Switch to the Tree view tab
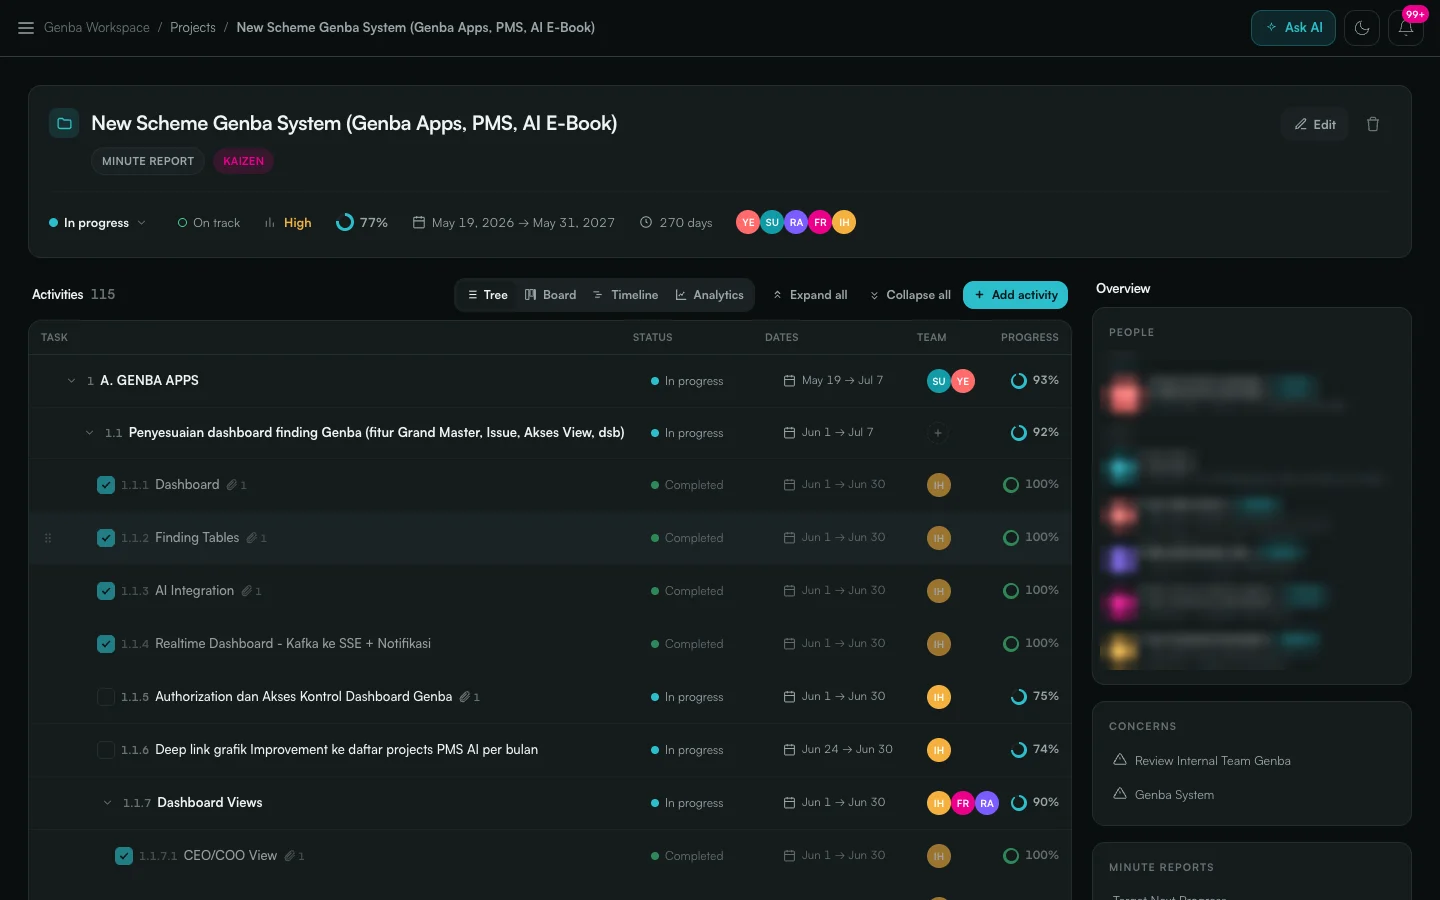 (487, 295)
